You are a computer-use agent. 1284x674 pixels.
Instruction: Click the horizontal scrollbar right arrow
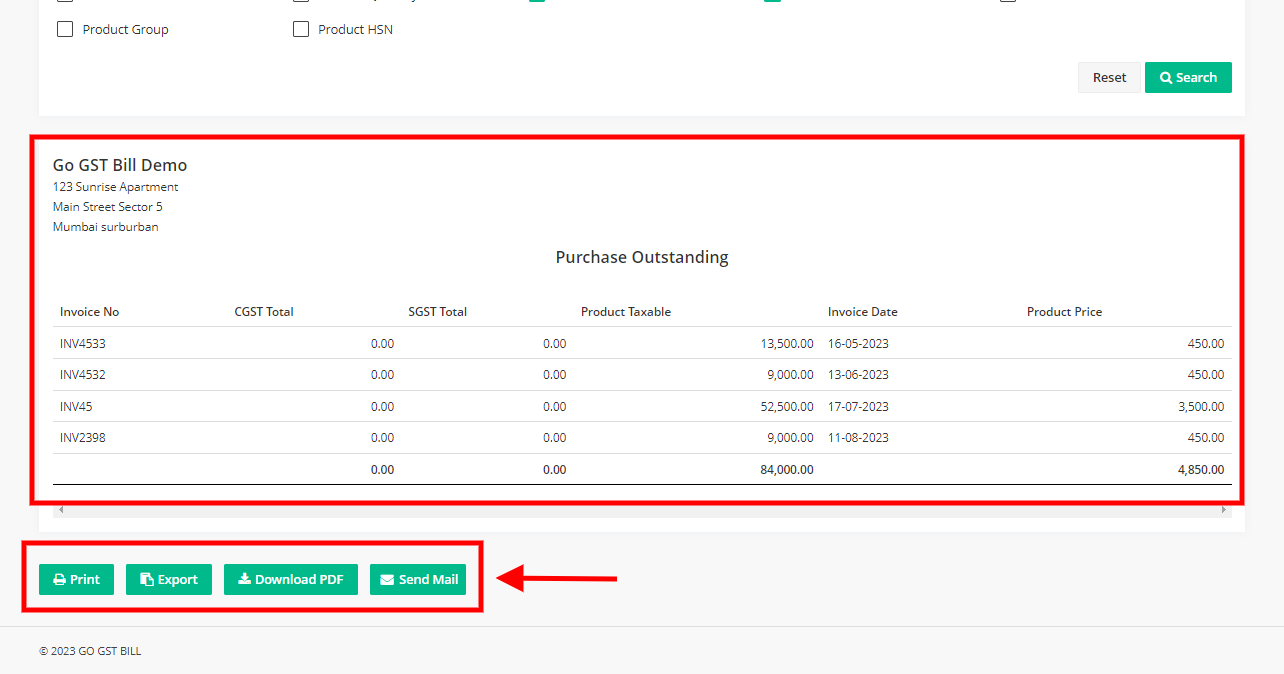pyautogui.click(x=1223, y=510)
